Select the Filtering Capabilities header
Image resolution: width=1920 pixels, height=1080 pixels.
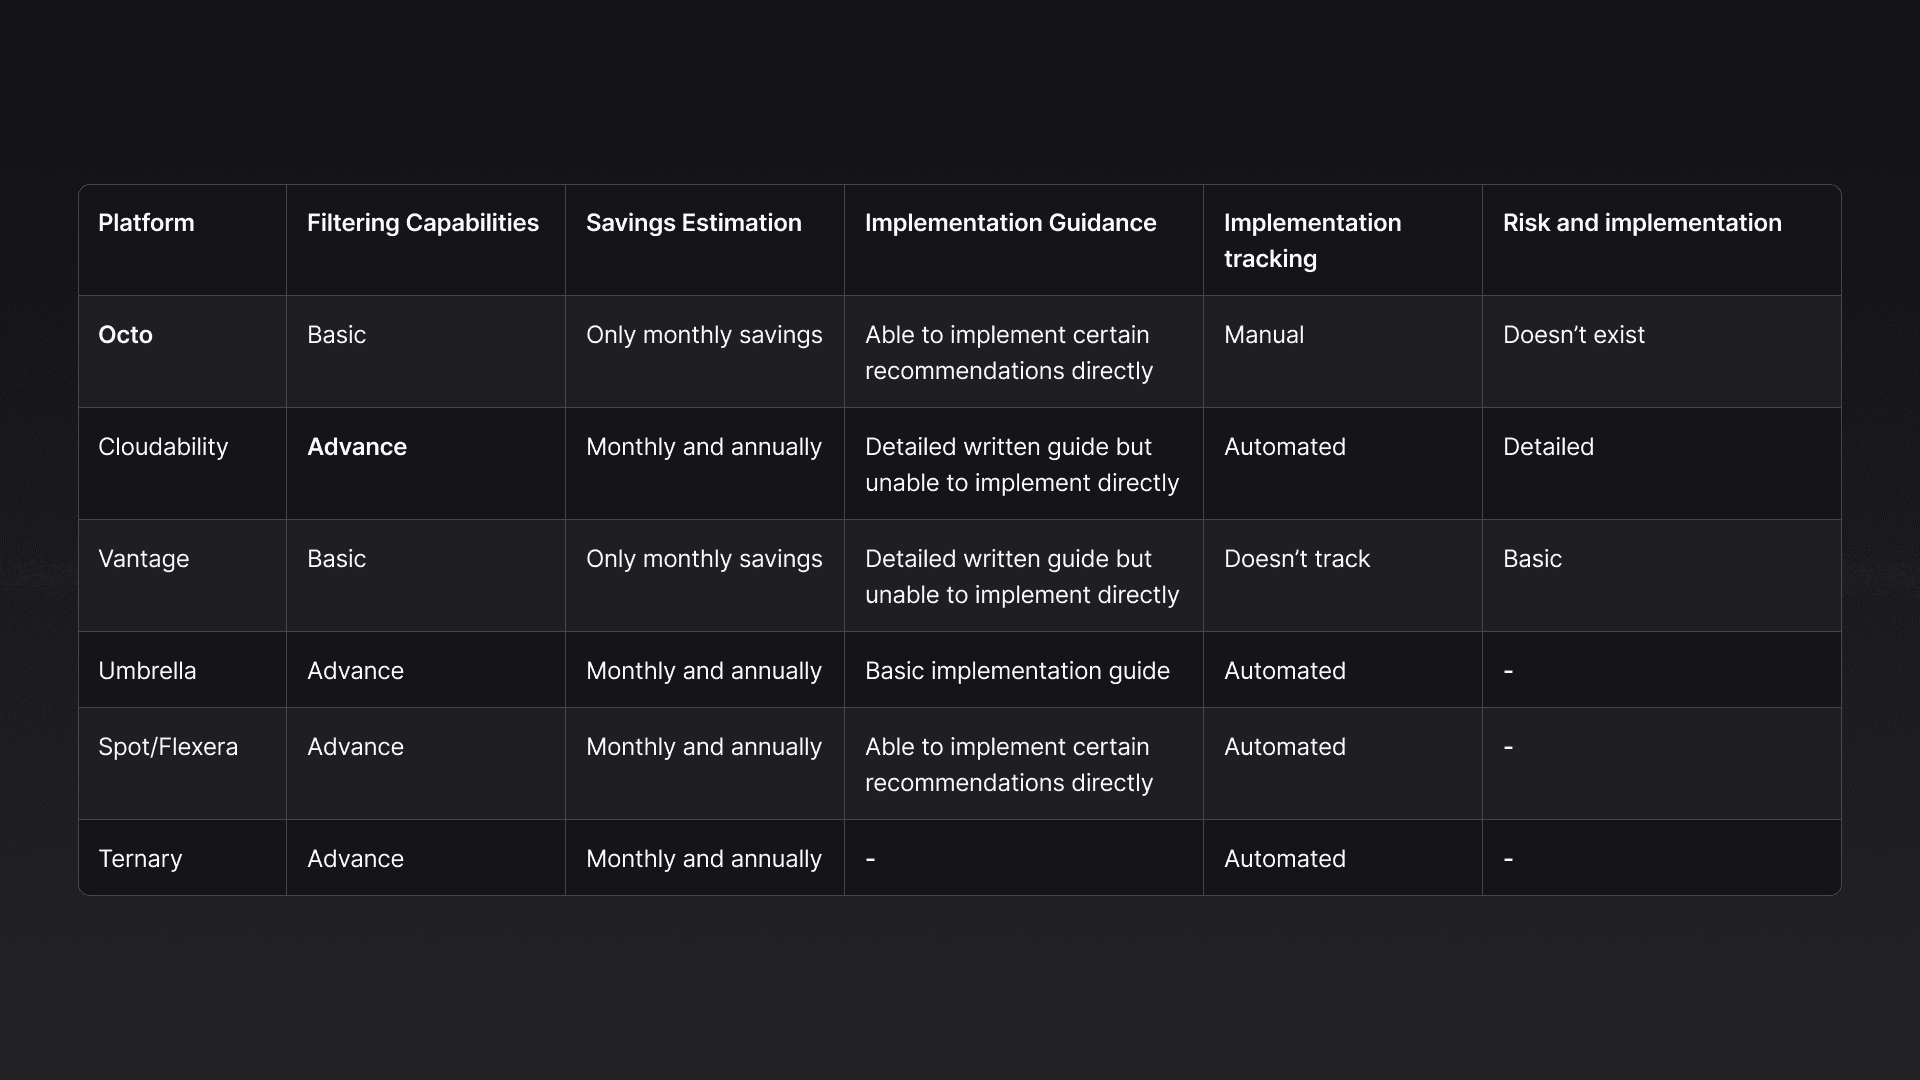423,223
